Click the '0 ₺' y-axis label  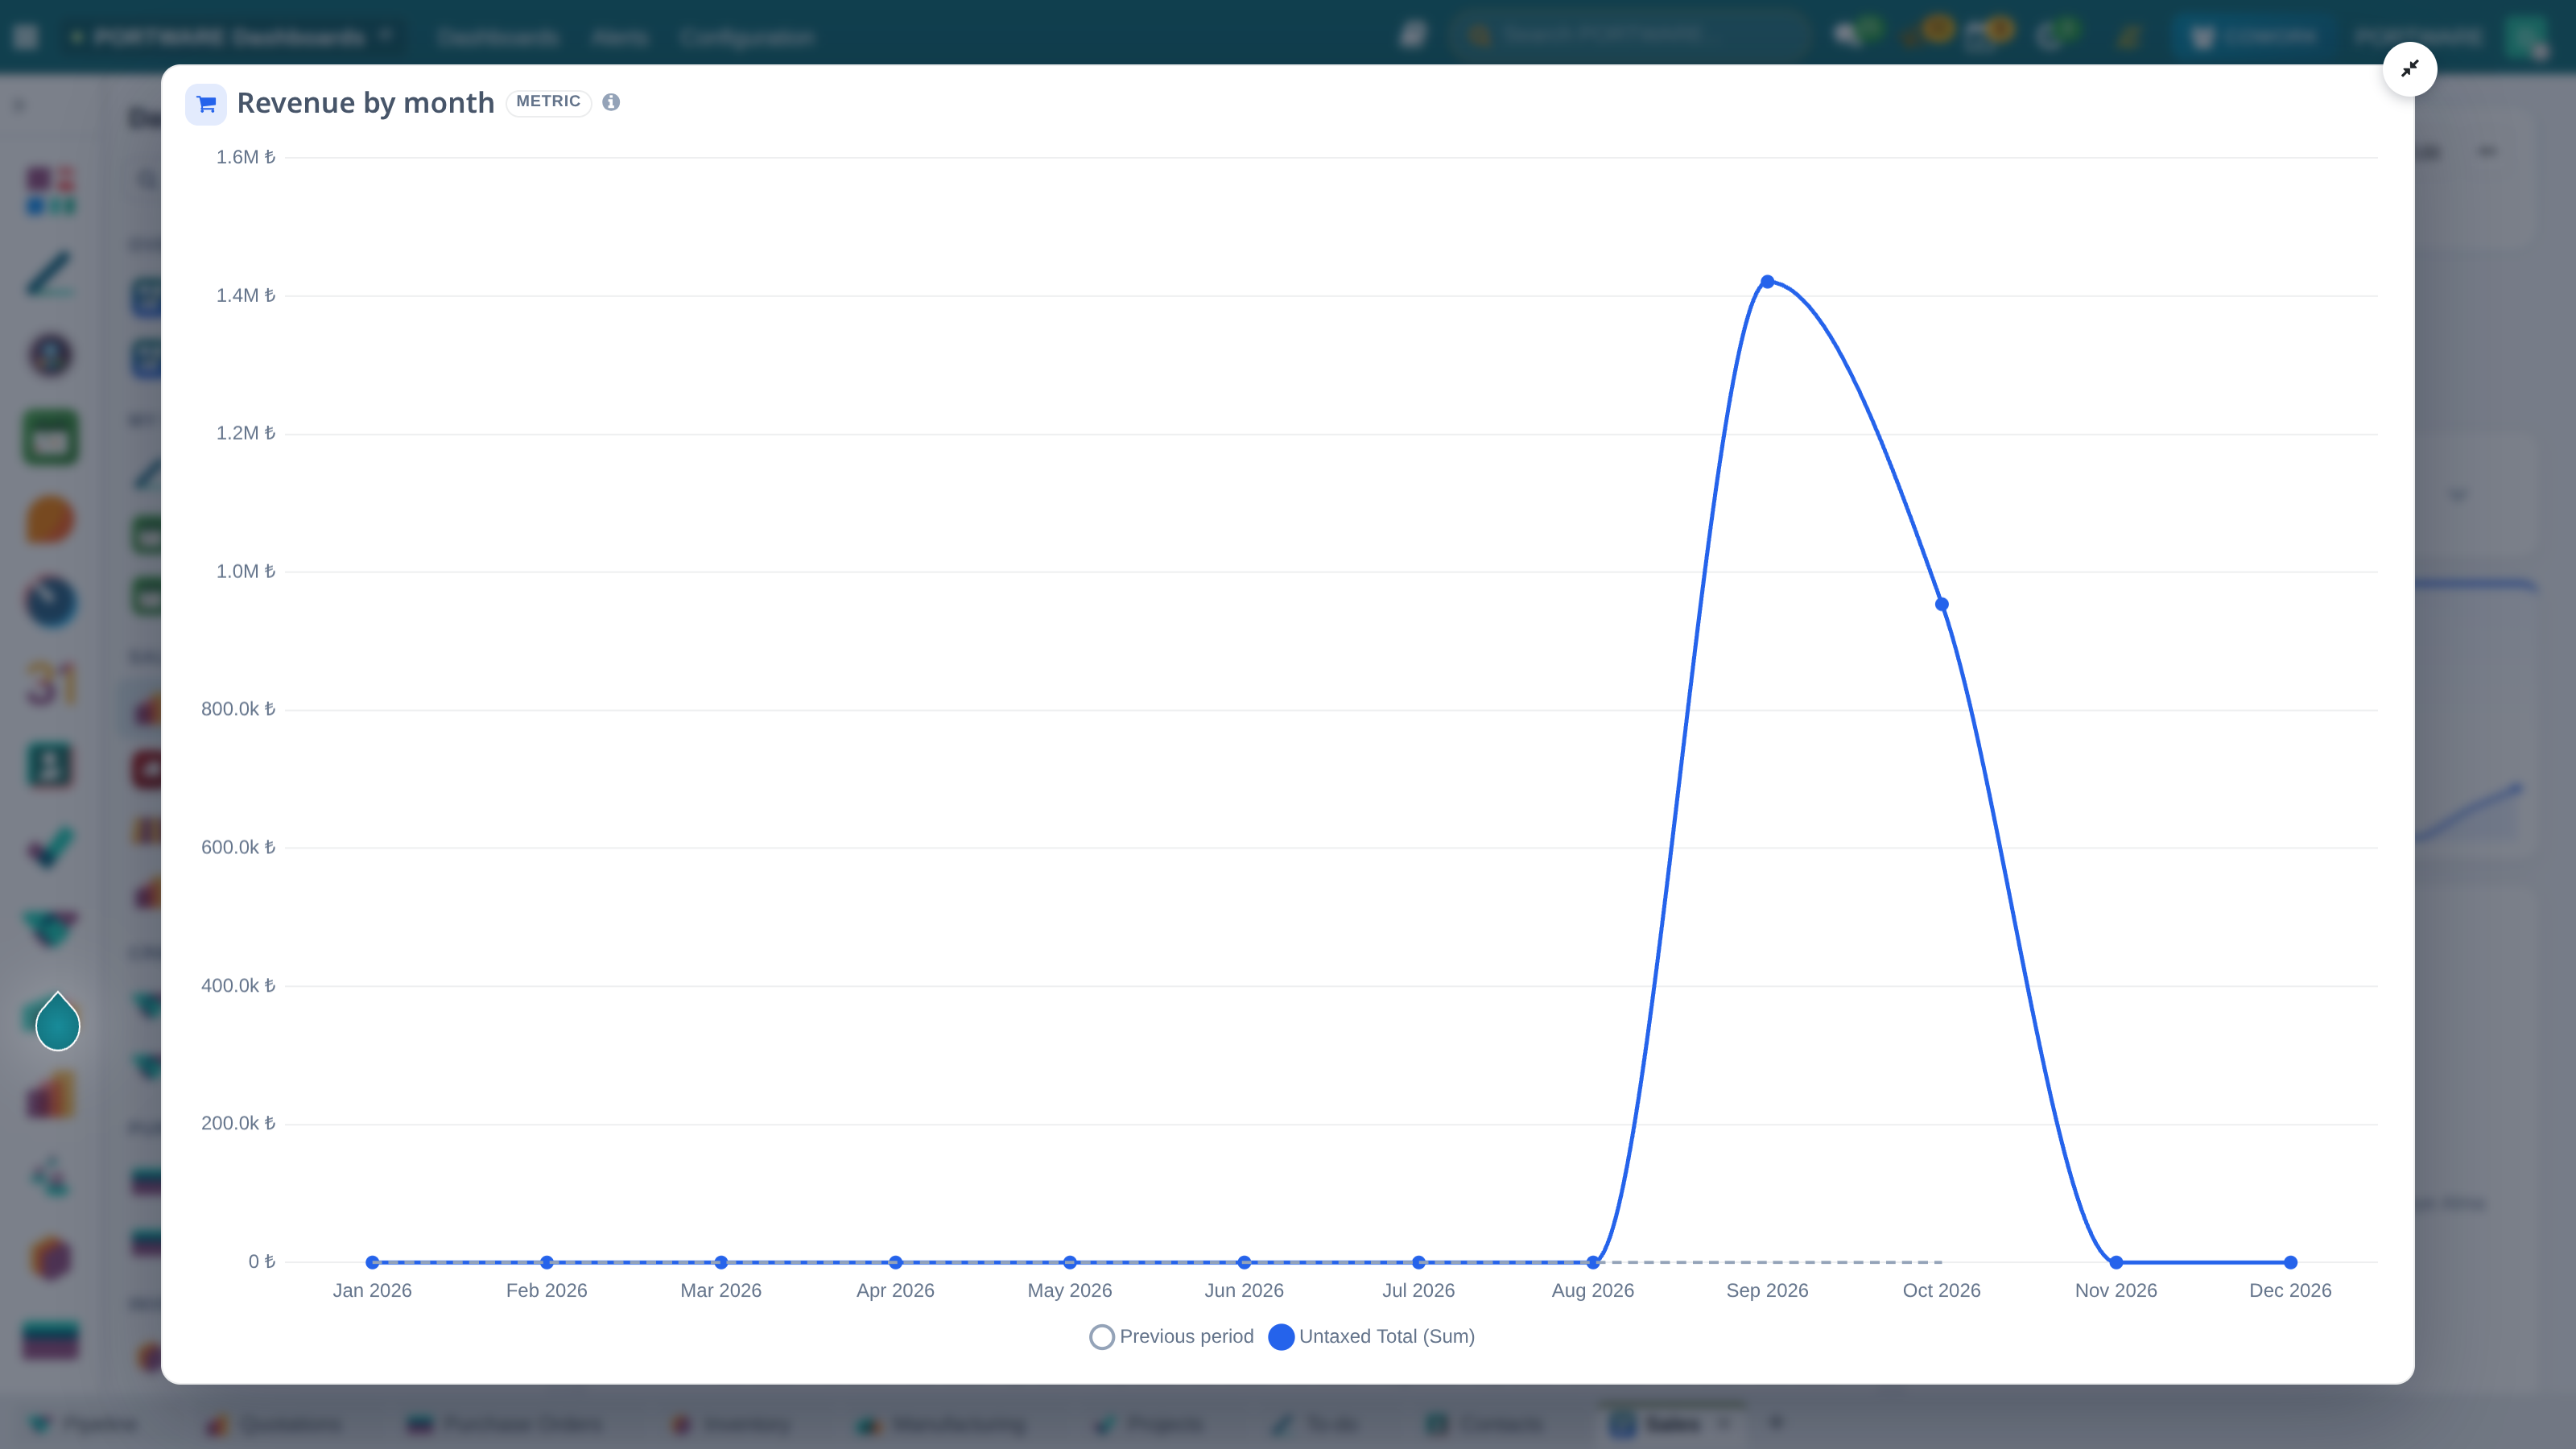click(x=262, y=1262)
